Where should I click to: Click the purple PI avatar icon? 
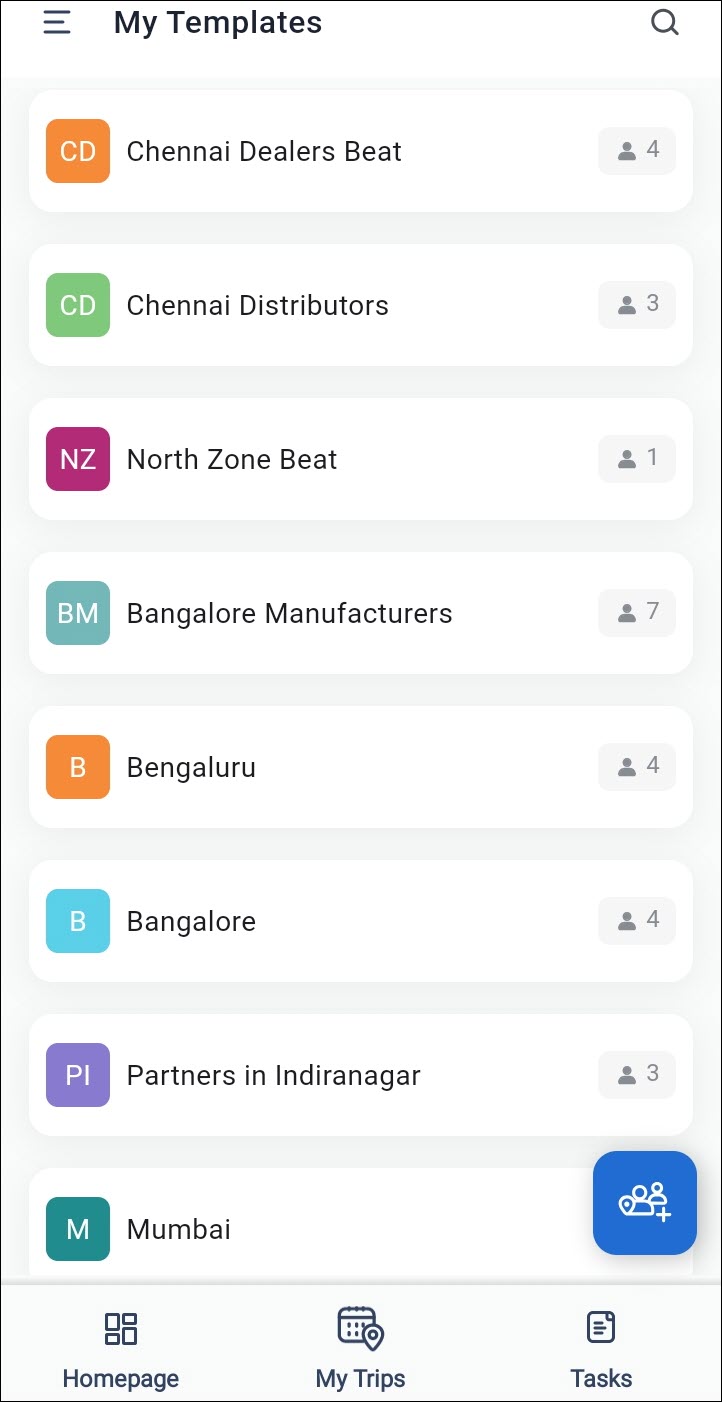(78, 1075)
